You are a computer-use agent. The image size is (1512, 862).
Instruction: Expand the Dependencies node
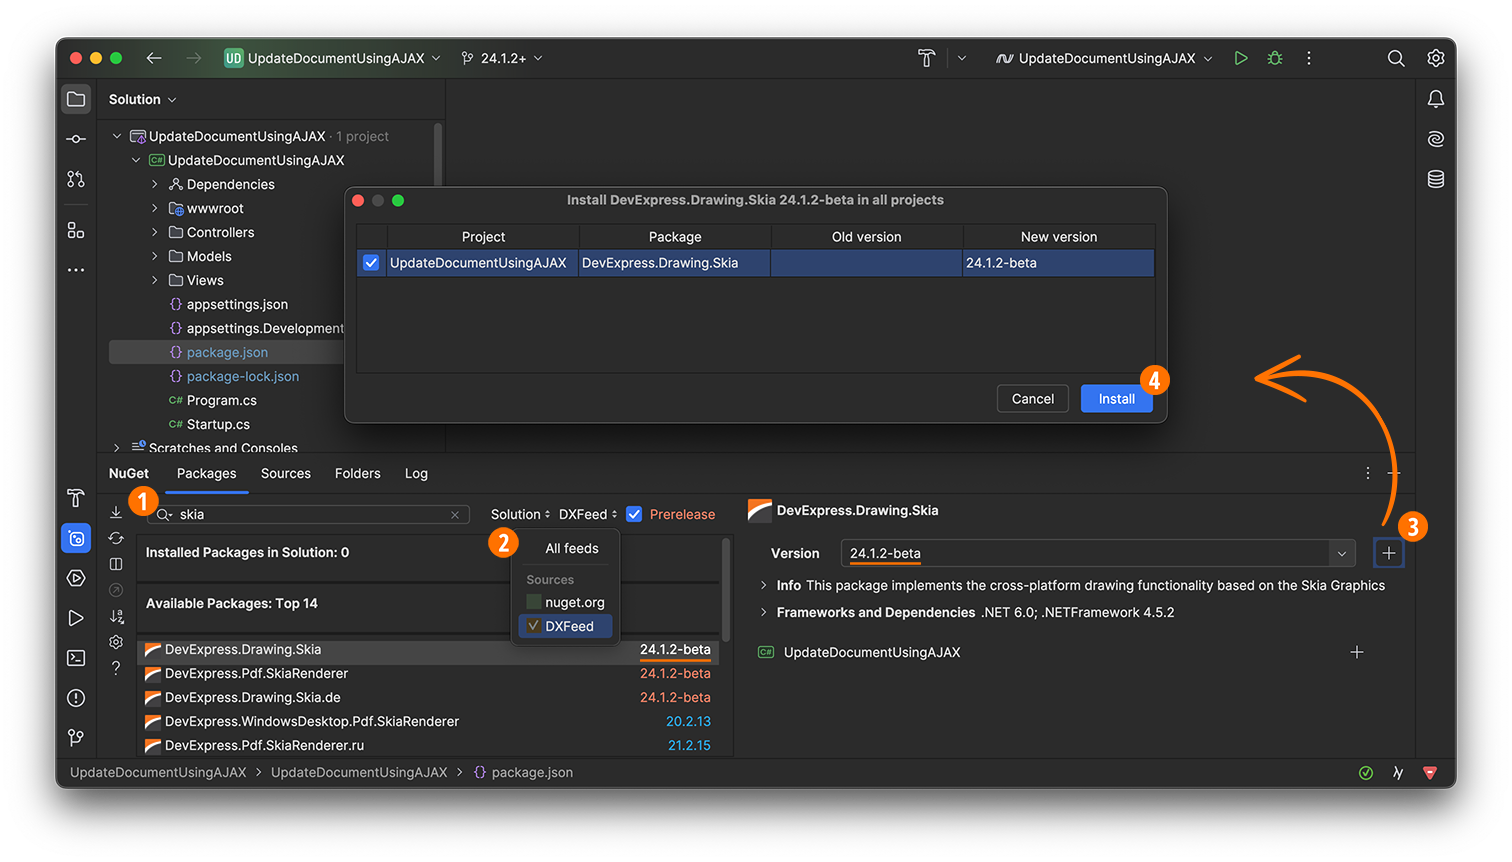(155, 184)
